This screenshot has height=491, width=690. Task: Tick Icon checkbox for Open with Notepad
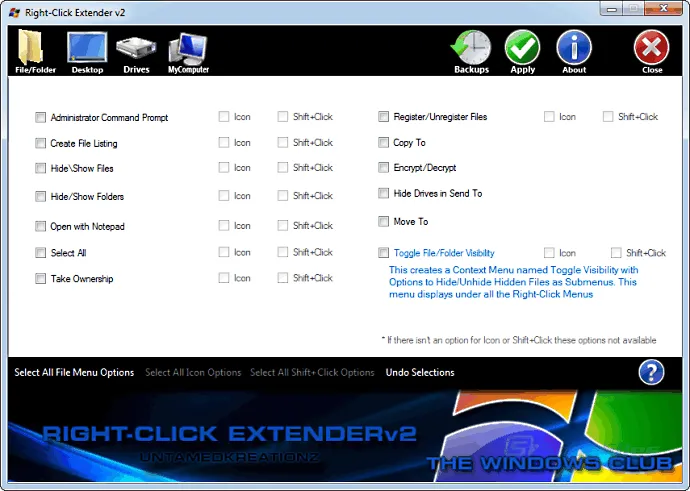click(x=224, y=226)
